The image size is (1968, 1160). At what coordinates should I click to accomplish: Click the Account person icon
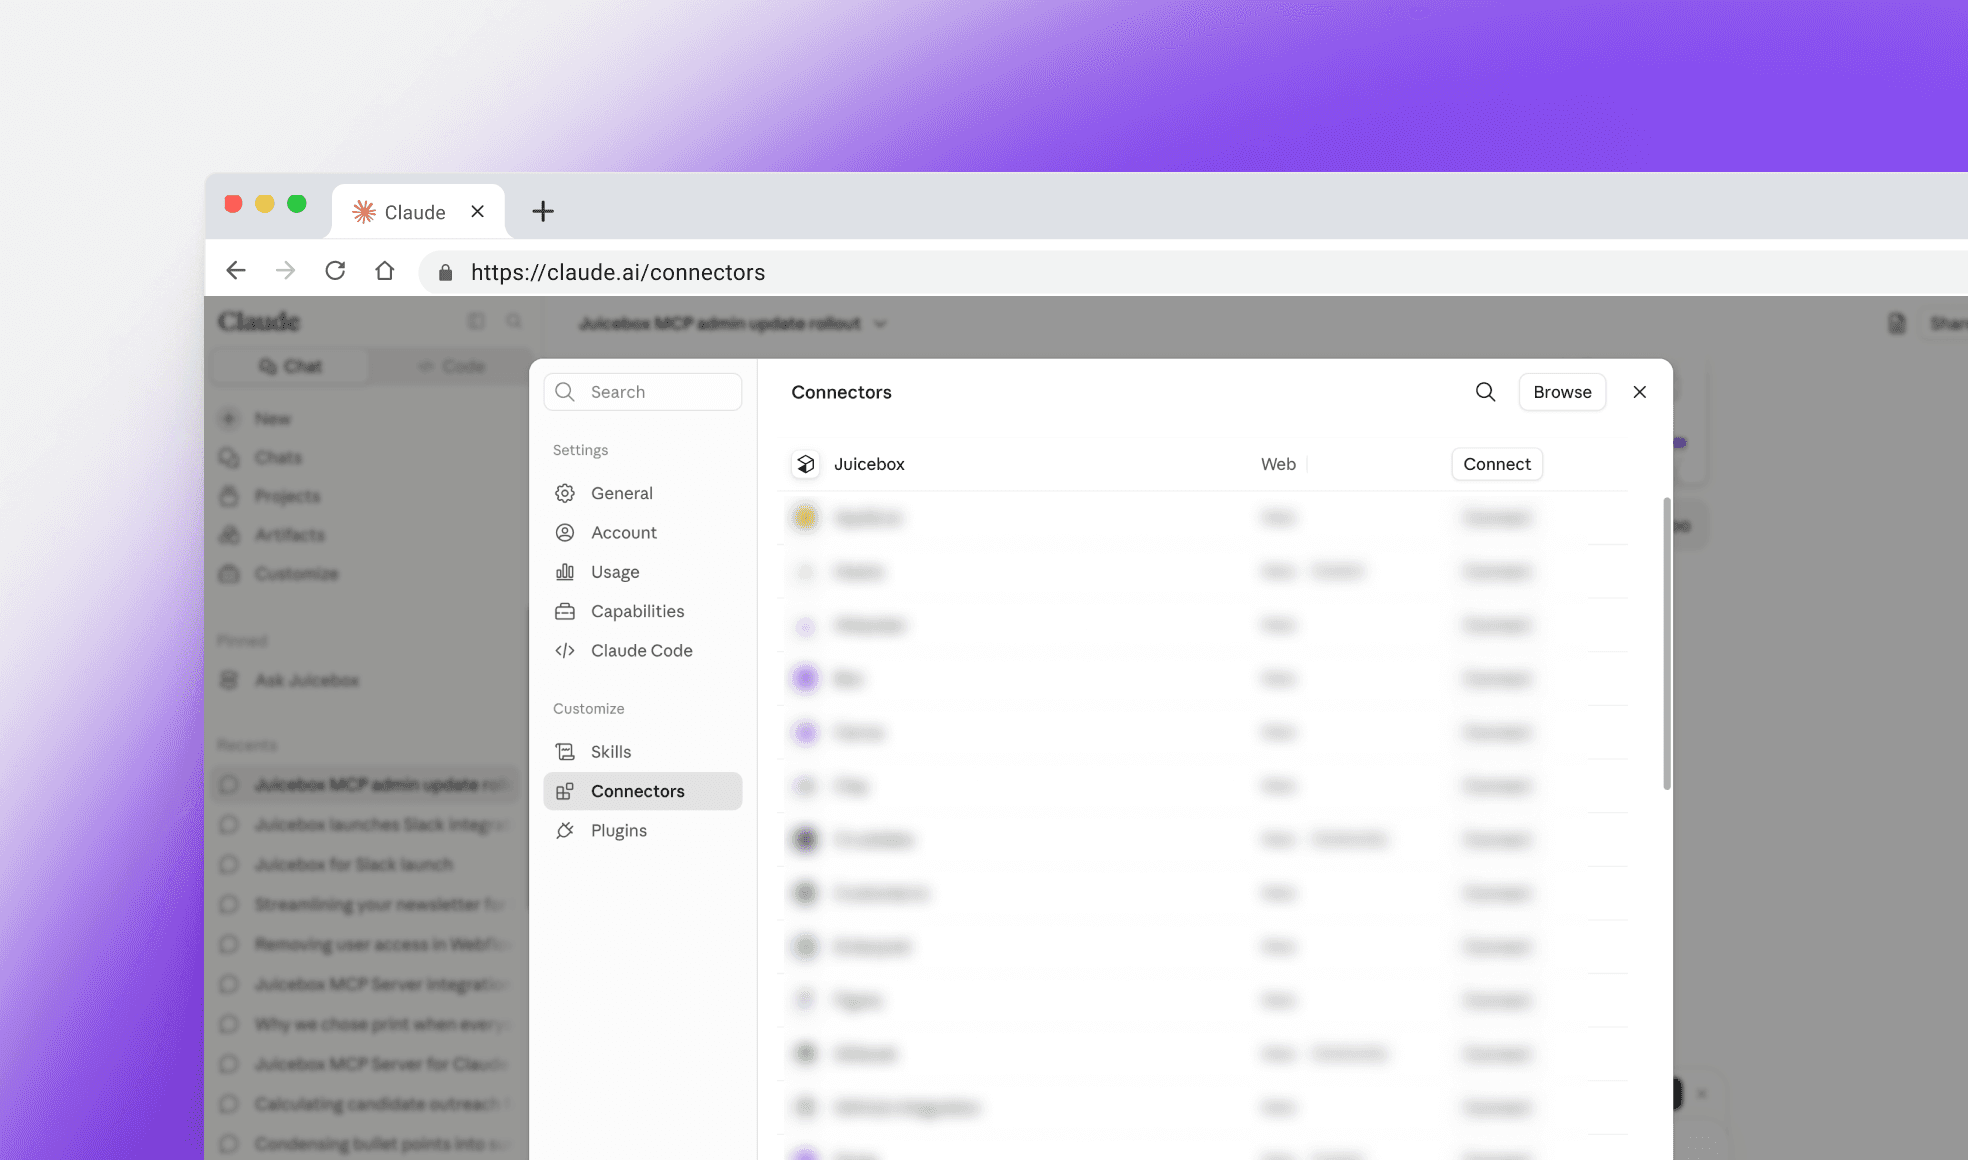coord(565,533)
